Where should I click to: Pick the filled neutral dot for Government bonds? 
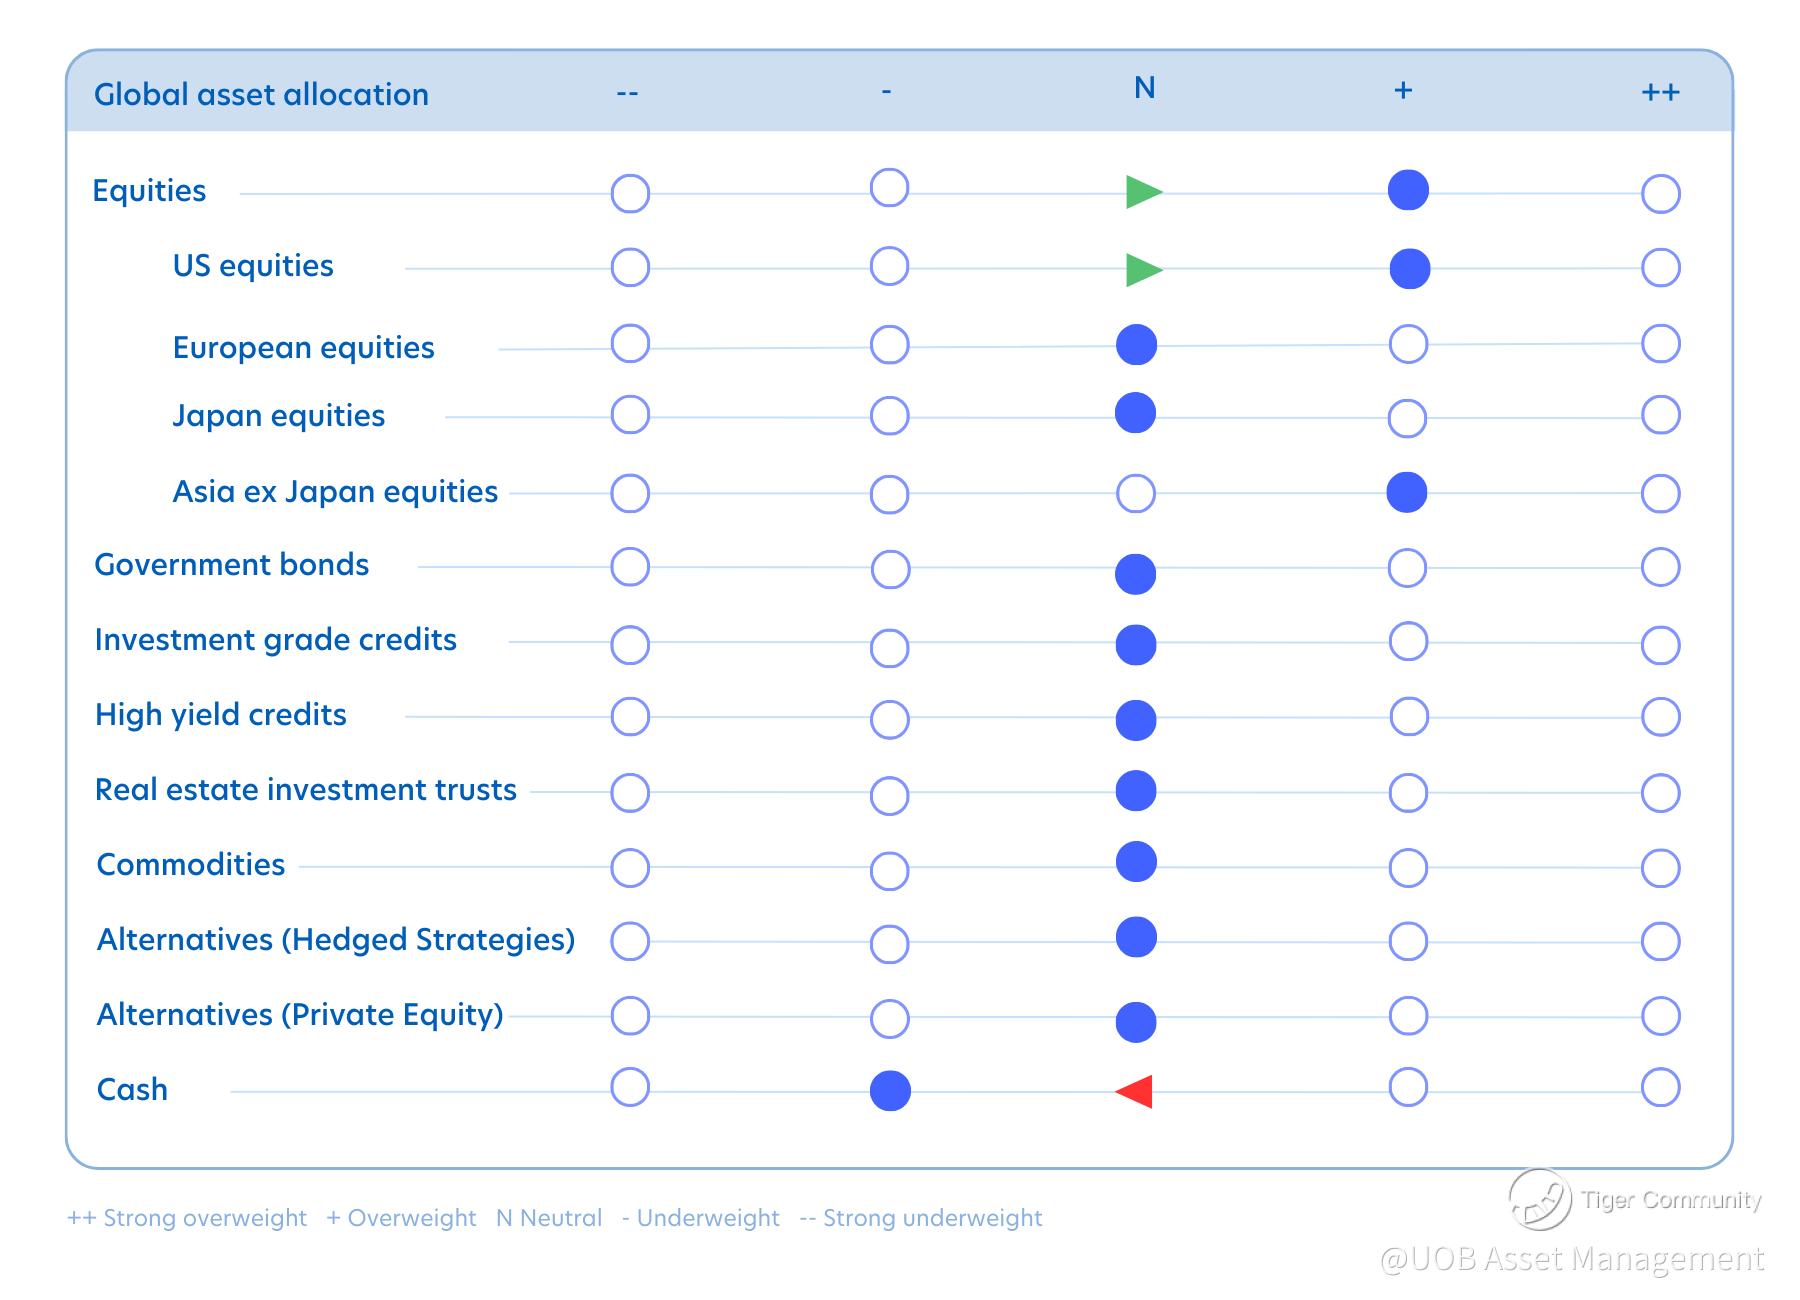click(1136, 574)
